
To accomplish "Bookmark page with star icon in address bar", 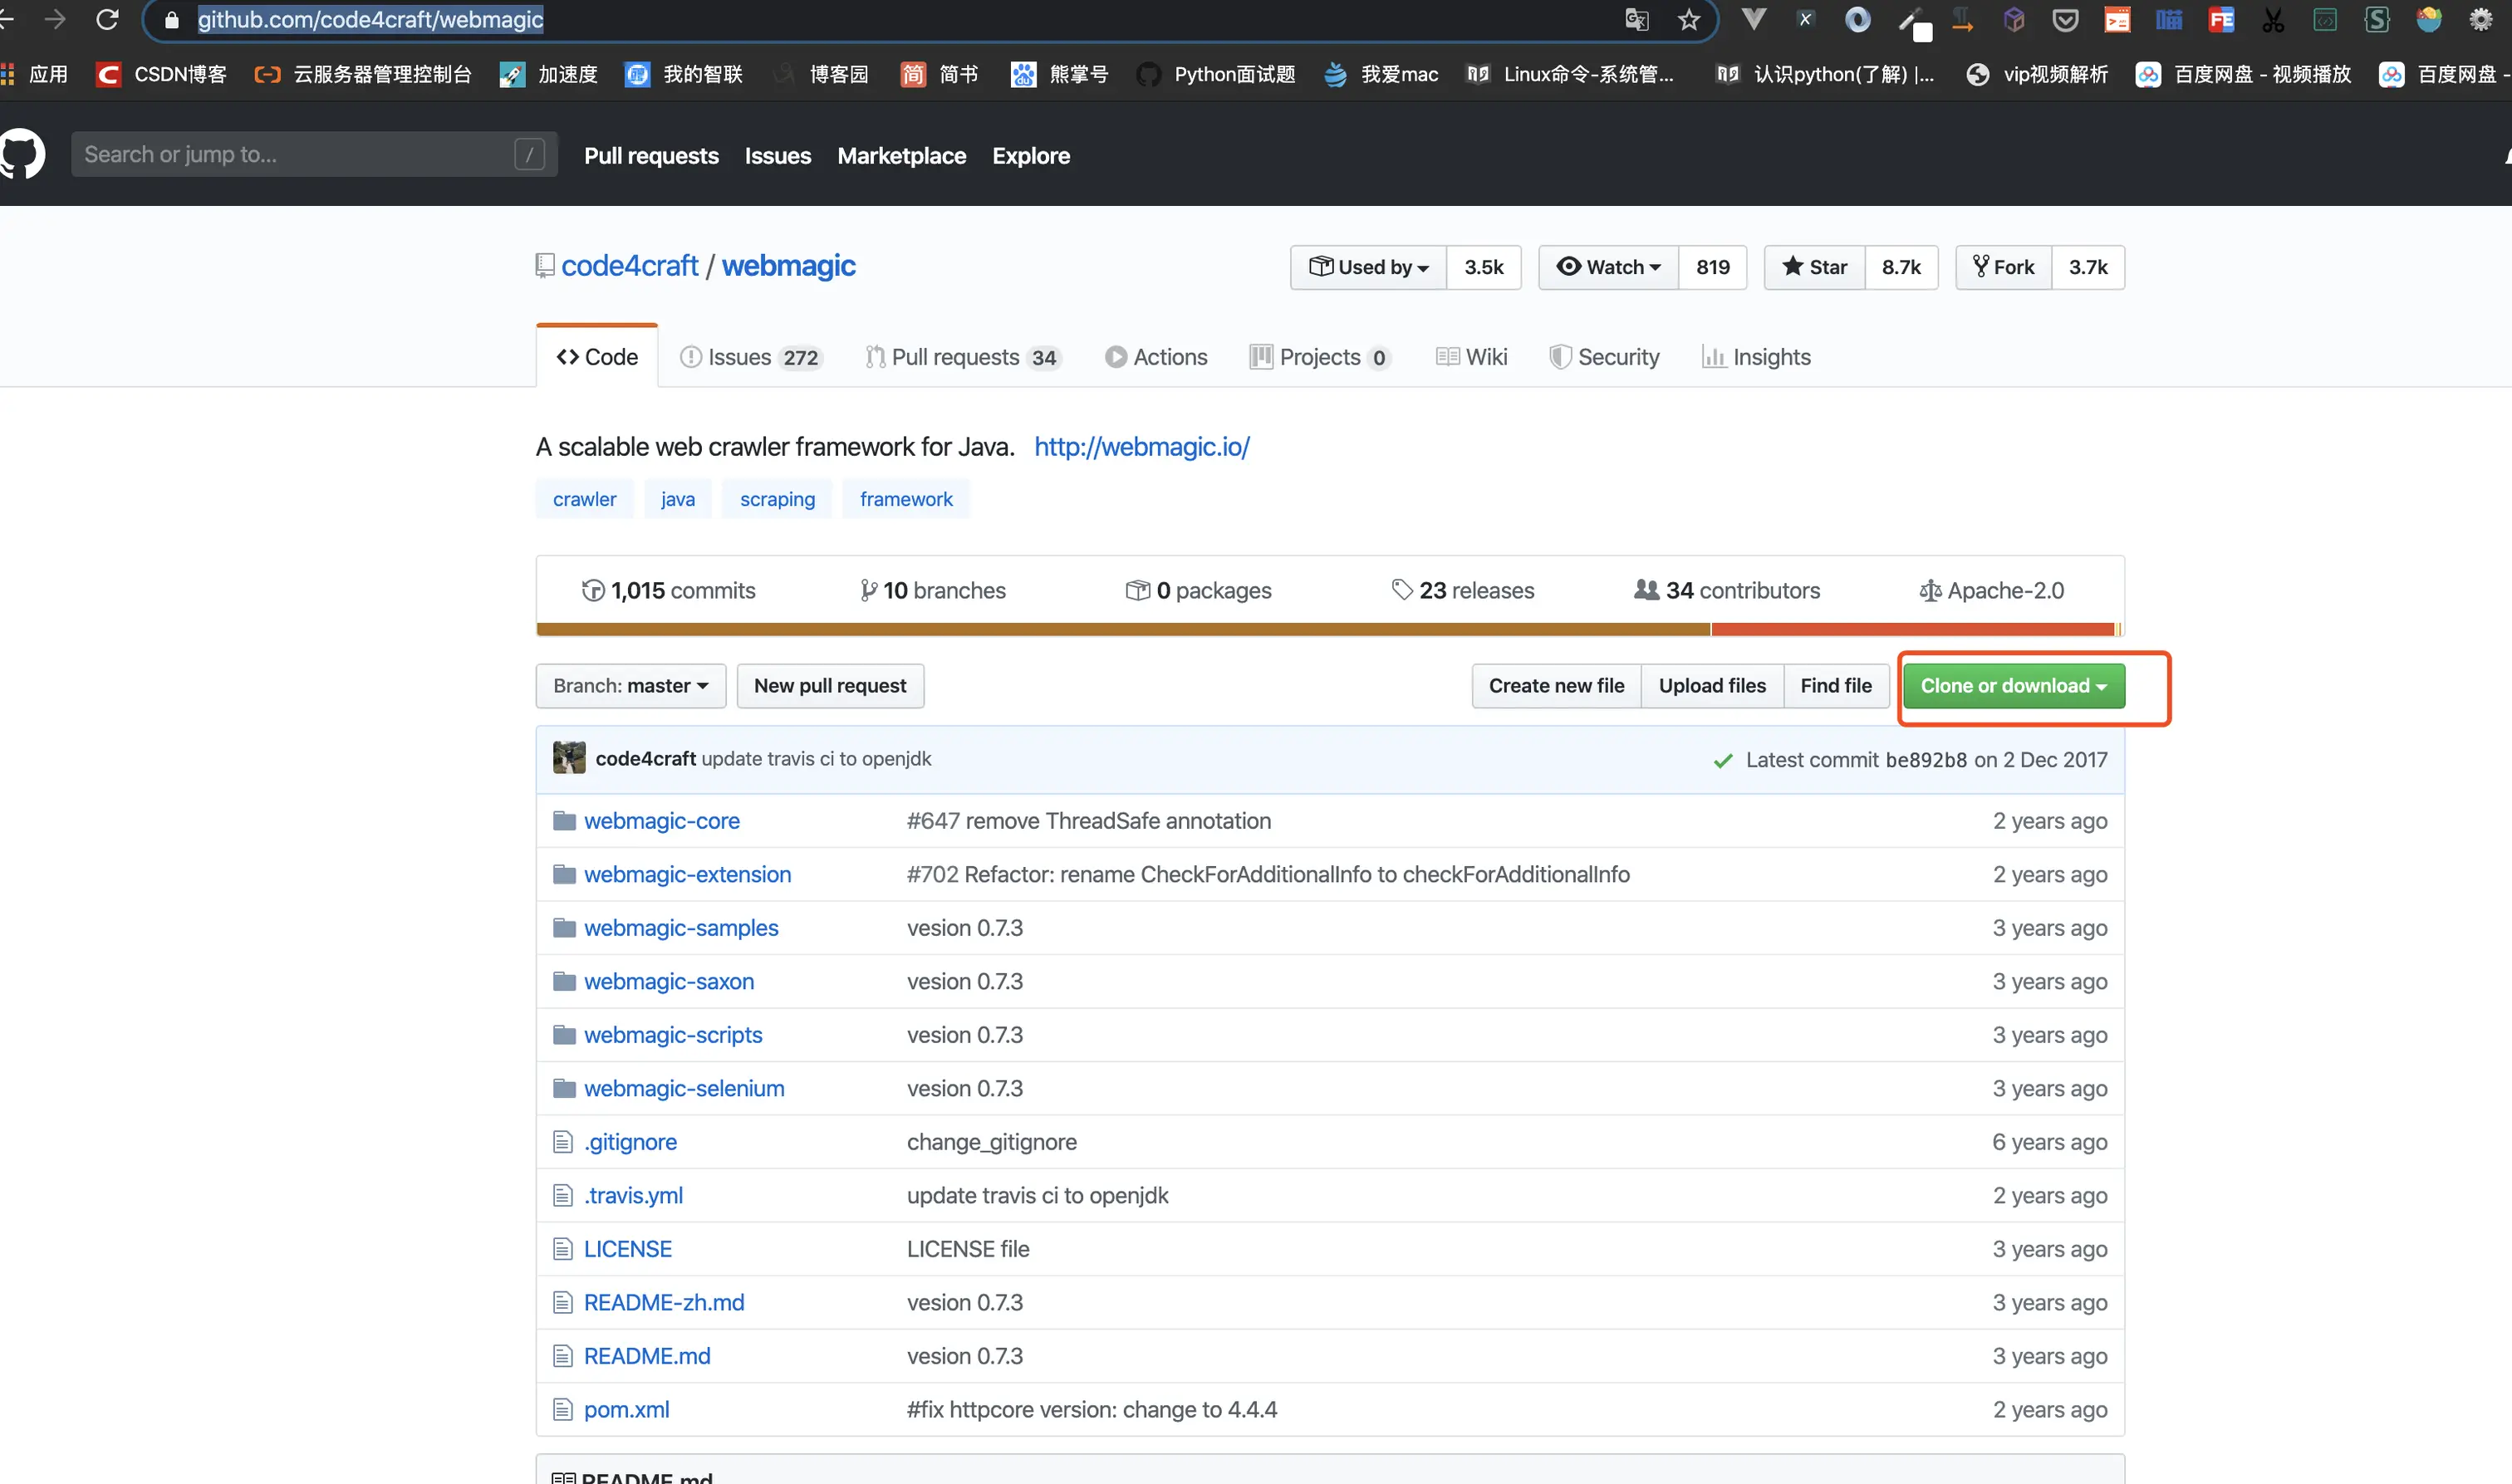I will [1689, 19].
